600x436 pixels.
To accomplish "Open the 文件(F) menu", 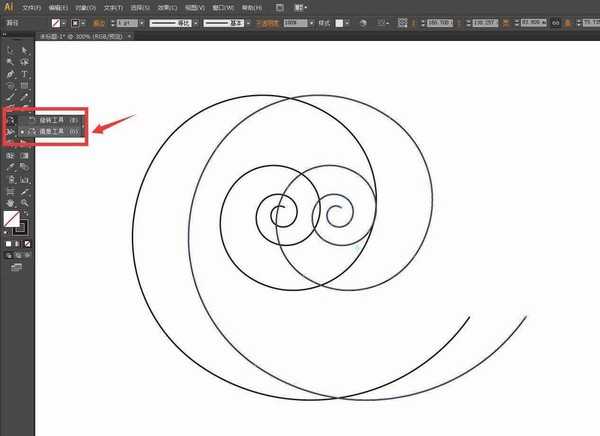I will pyautogui.click(x=32, y=7).
